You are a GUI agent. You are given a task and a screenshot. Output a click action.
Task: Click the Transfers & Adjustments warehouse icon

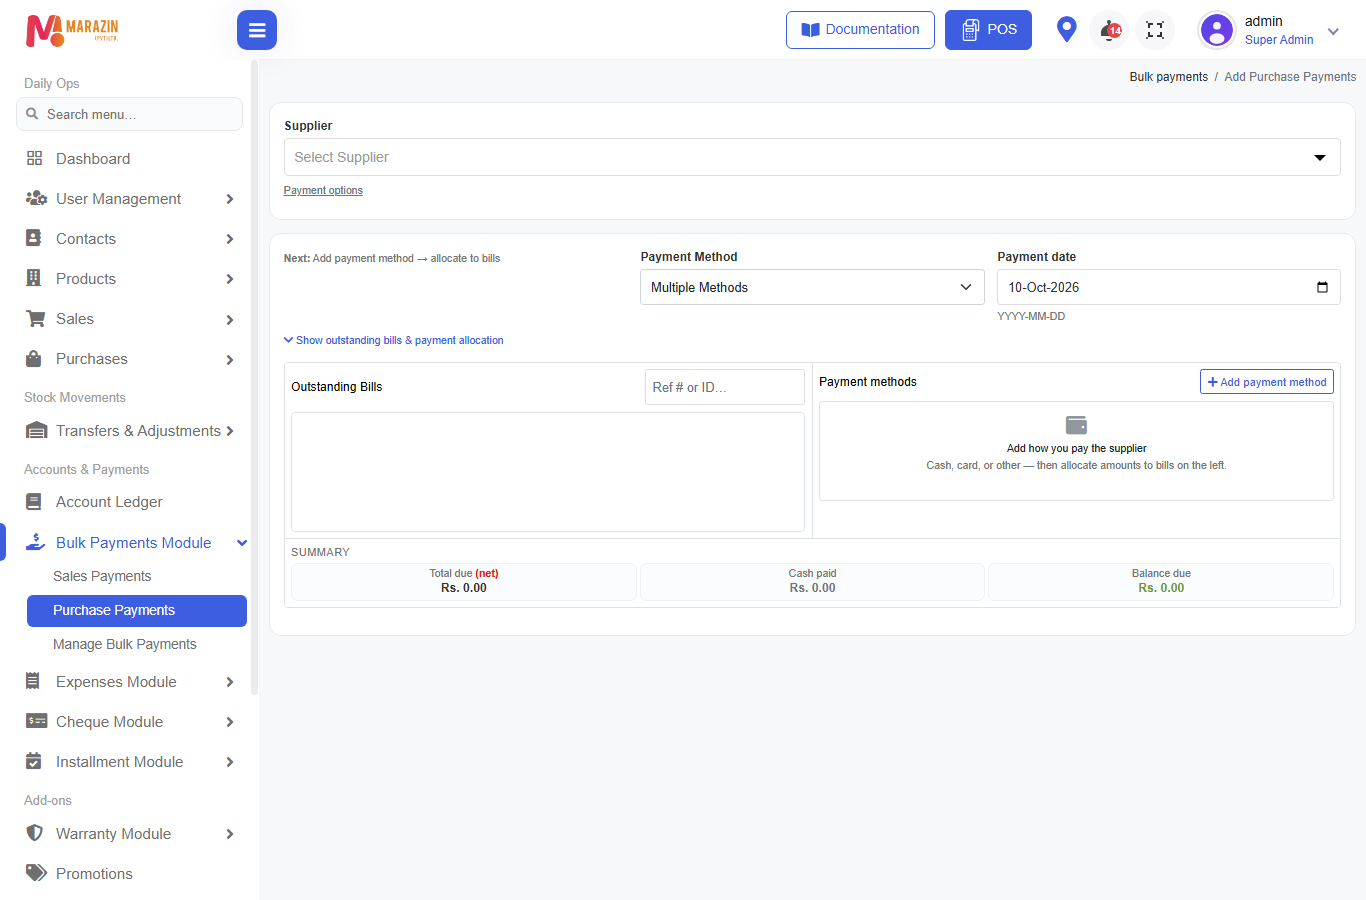point(37,431)
